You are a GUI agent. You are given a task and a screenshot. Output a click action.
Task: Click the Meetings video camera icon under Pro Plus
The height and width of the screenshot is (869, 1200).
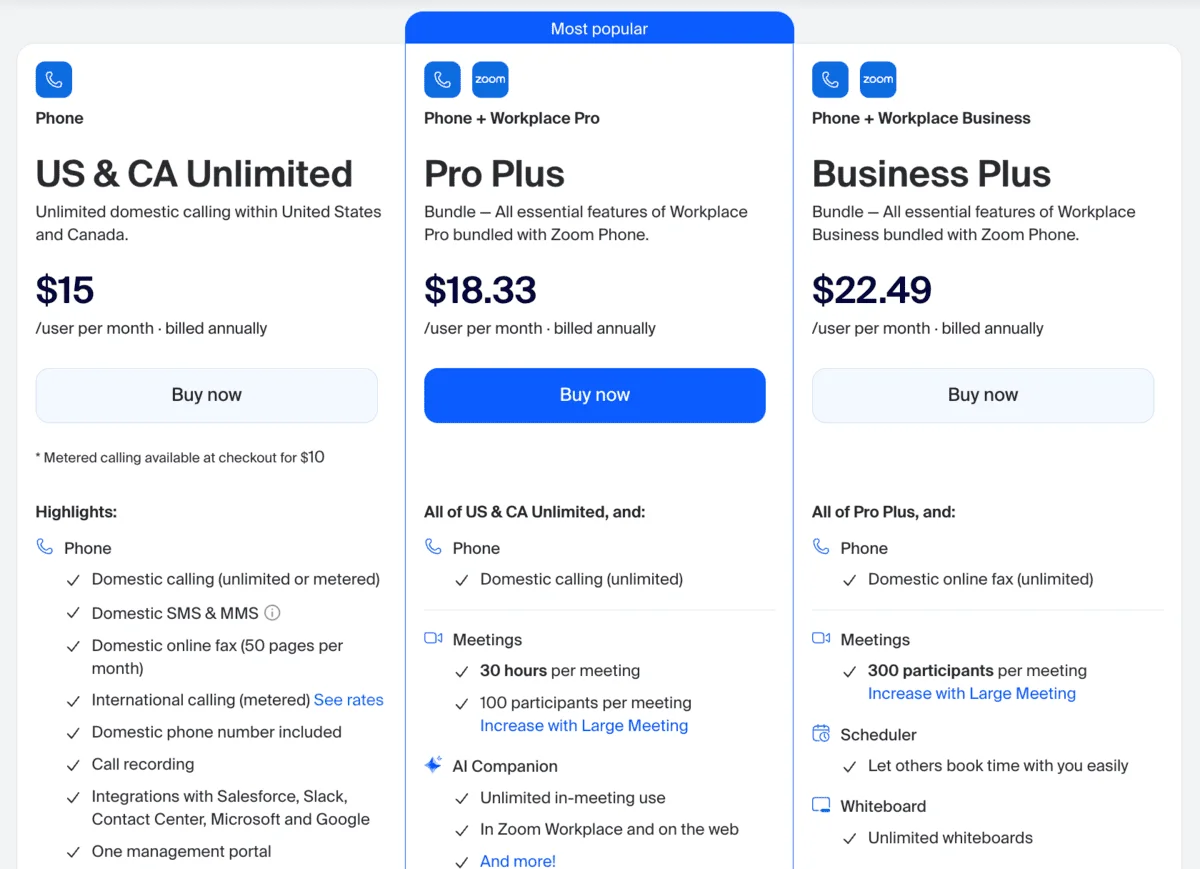click(x=432, y=639)
